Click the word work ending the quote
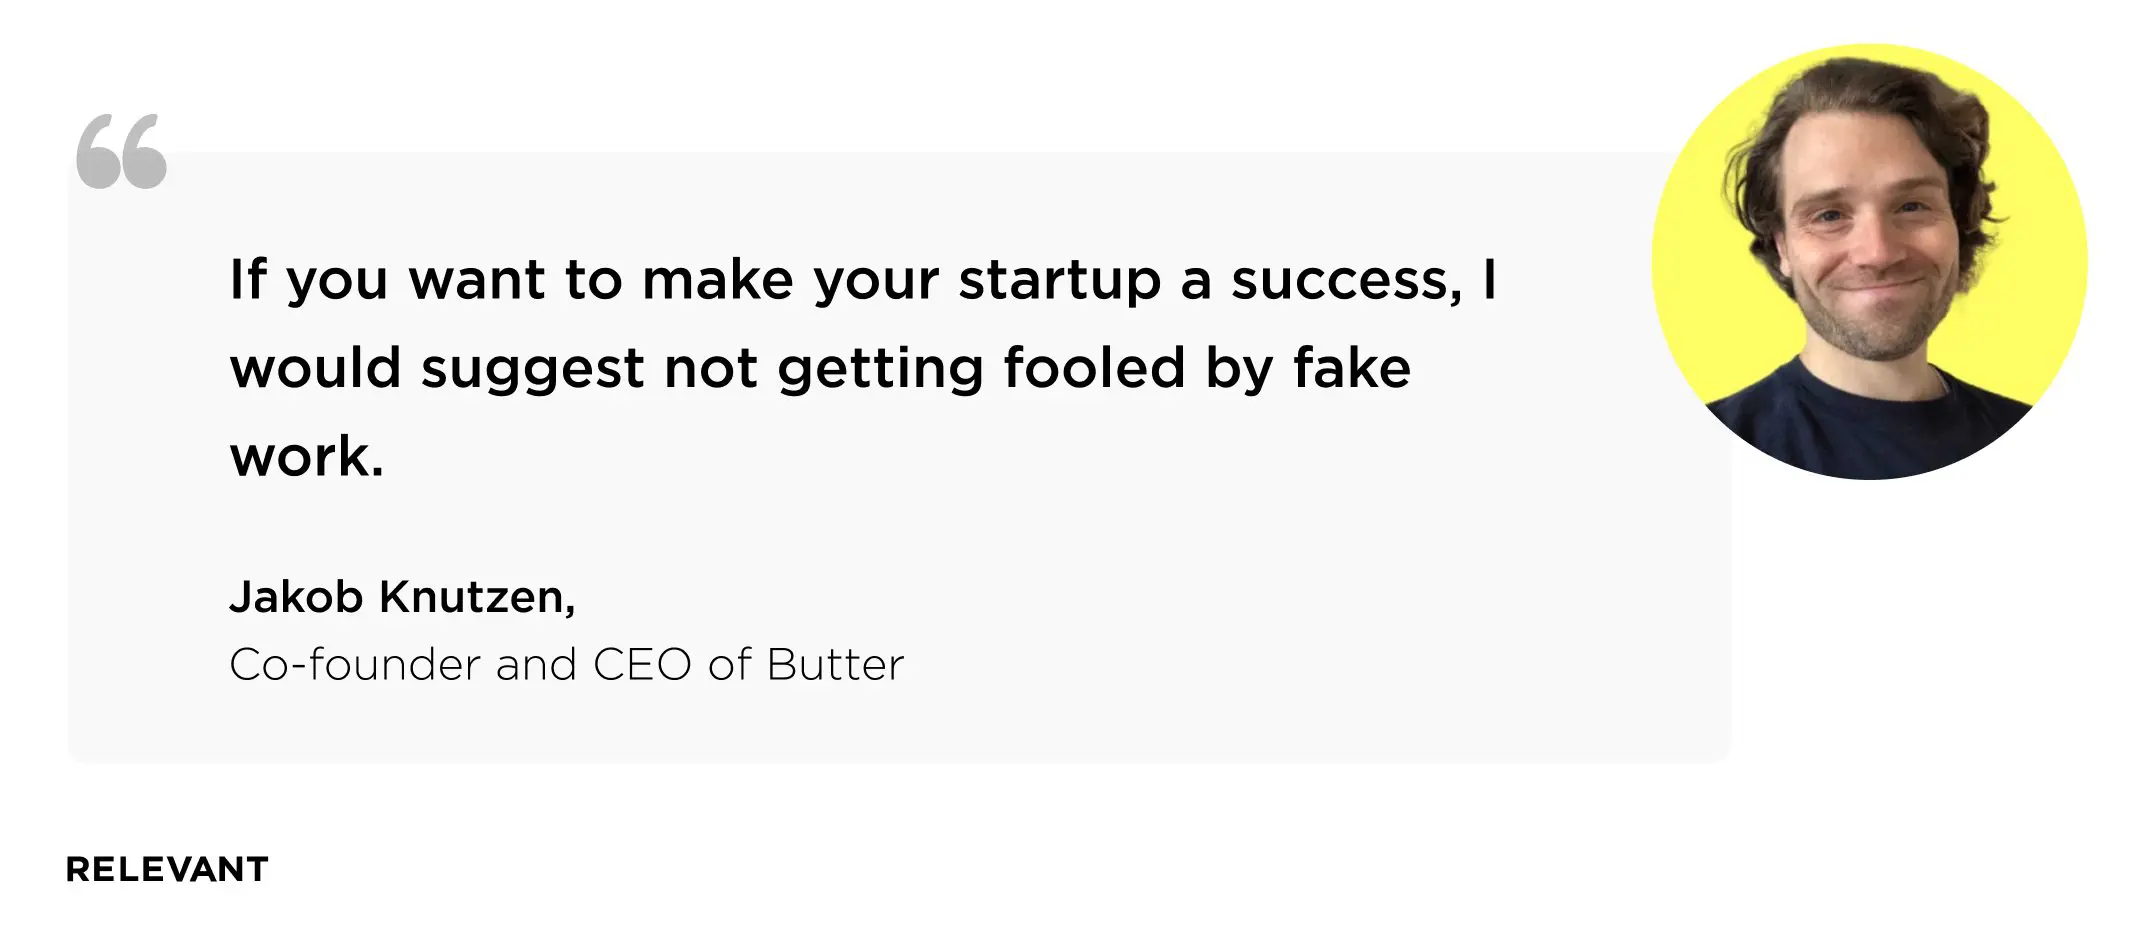This screenshot has width=2152, height=928. pyautogui.click(x=300, y=457)
